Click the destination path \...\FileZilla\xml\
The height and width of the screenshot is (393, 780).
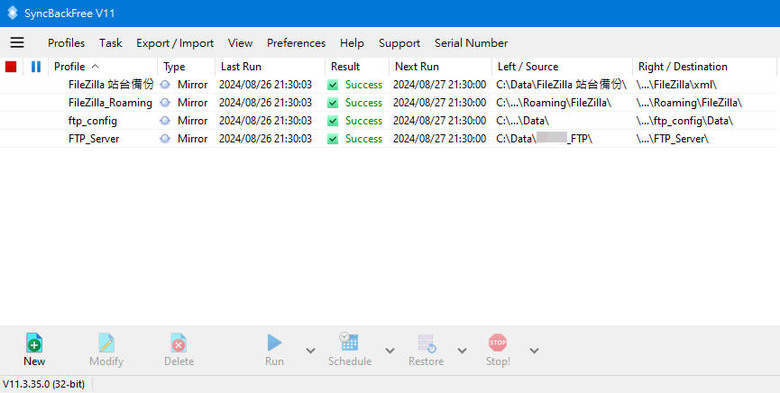pos(677,85)
